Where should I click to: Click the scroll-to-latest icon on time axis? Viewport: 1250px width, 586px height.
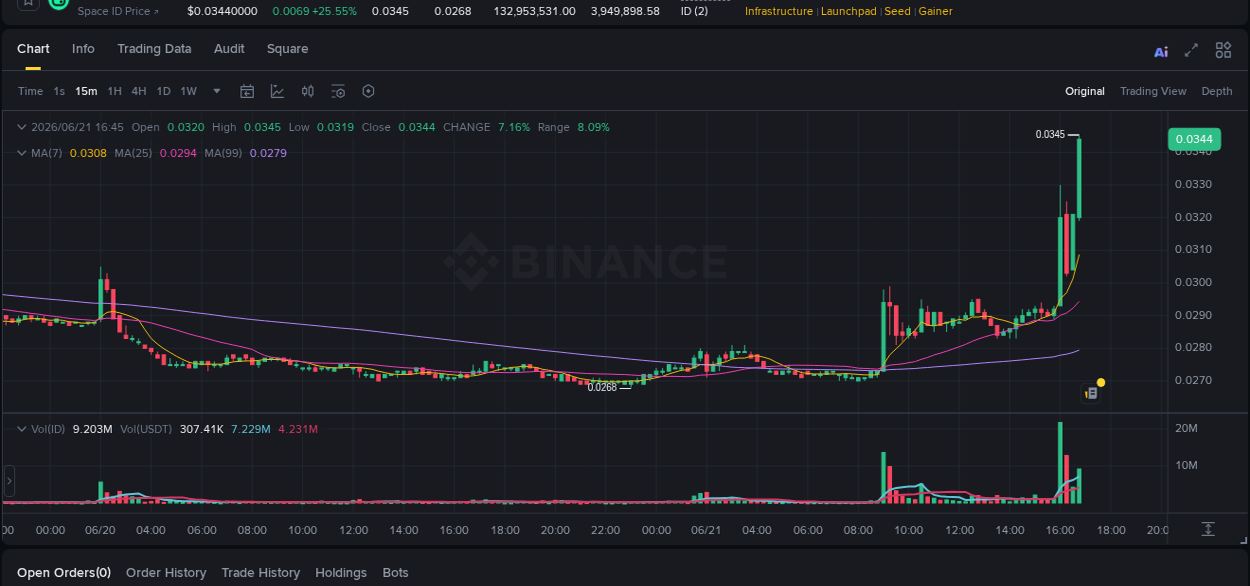(1208, 528)
